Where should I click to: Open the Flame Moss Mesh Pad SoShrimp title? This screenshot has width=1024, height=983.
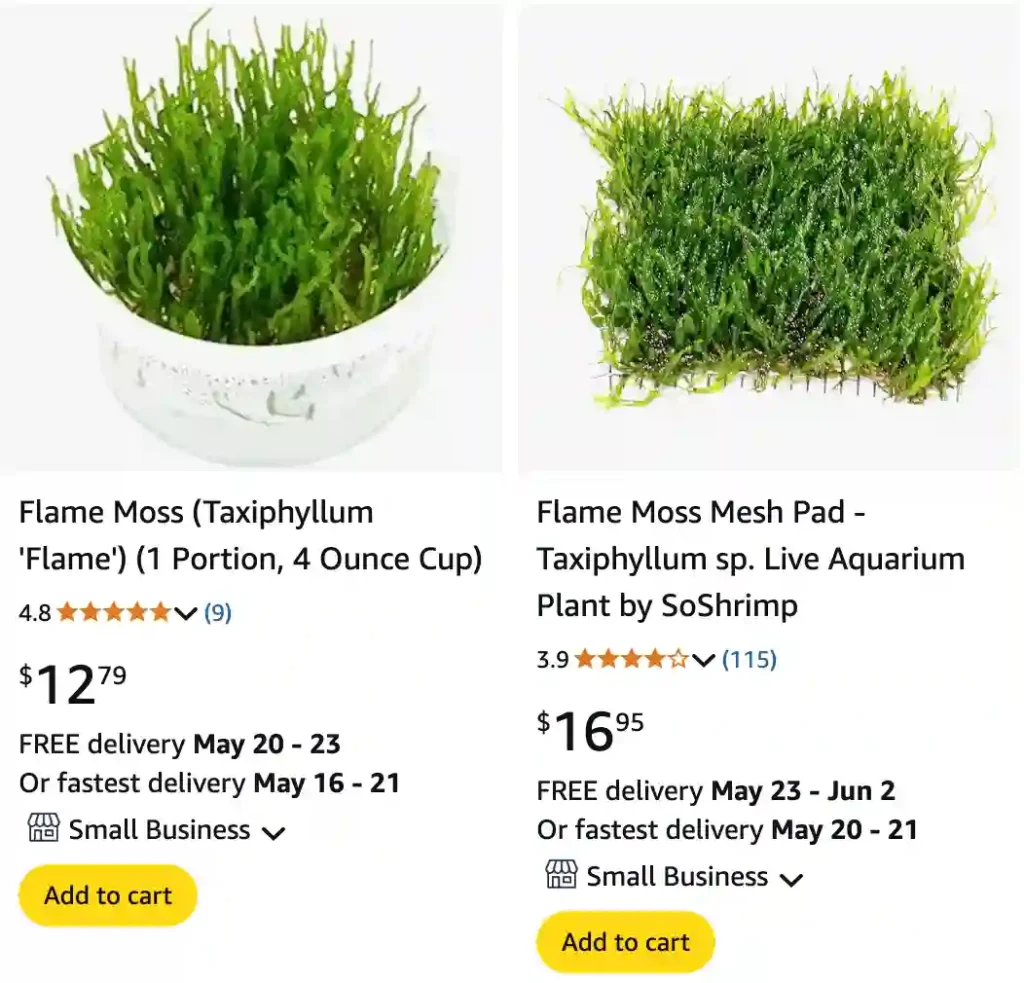750,559
